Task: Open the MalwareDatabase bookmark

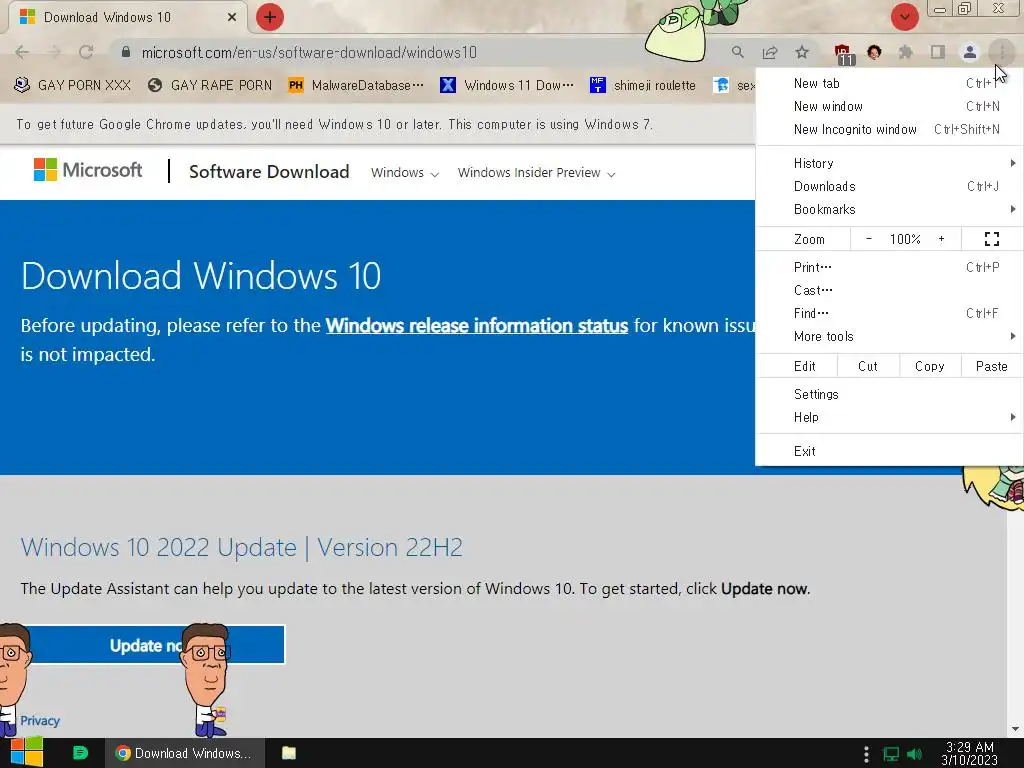Action: [x=356, y=85]
